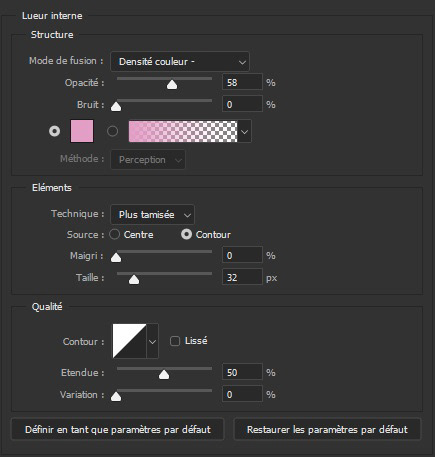Click Restaurer les paramètres par défaut
The height and width of the screenshot is (457, 435).
[x=327, y=429]
